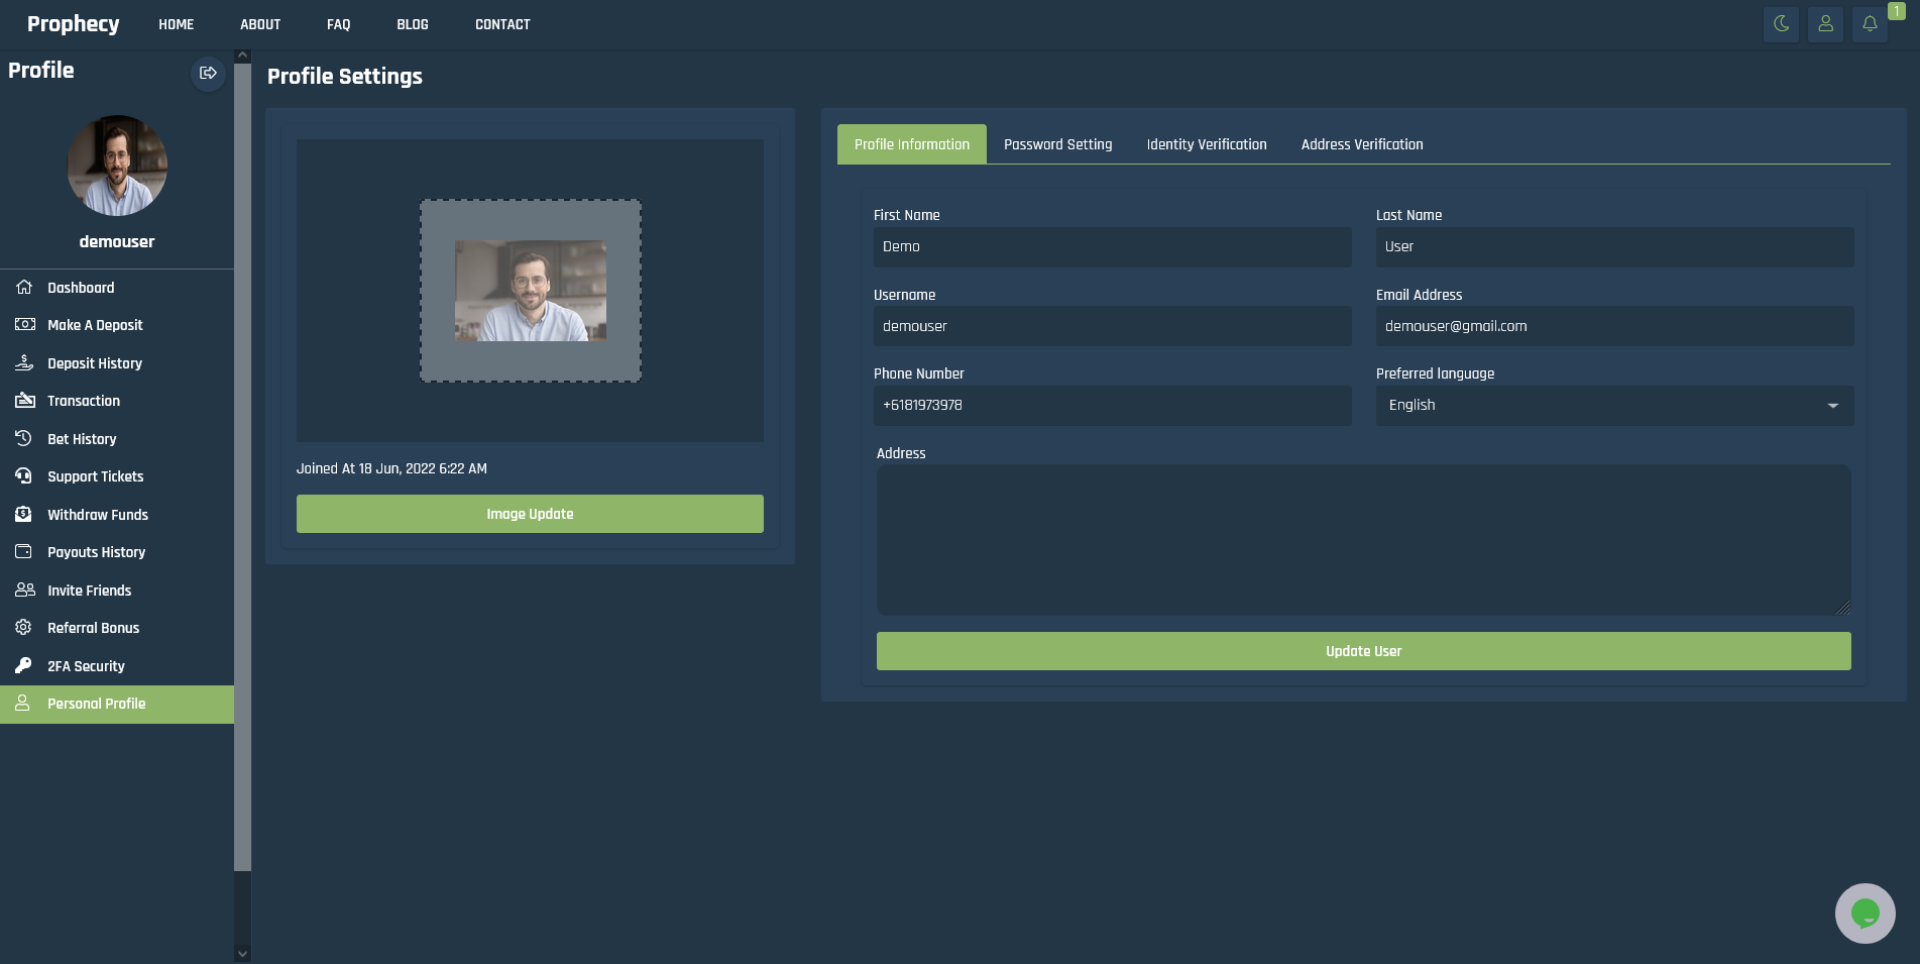
Task: Switch to the Identity Verification tab
Action: coord(1206,144)
